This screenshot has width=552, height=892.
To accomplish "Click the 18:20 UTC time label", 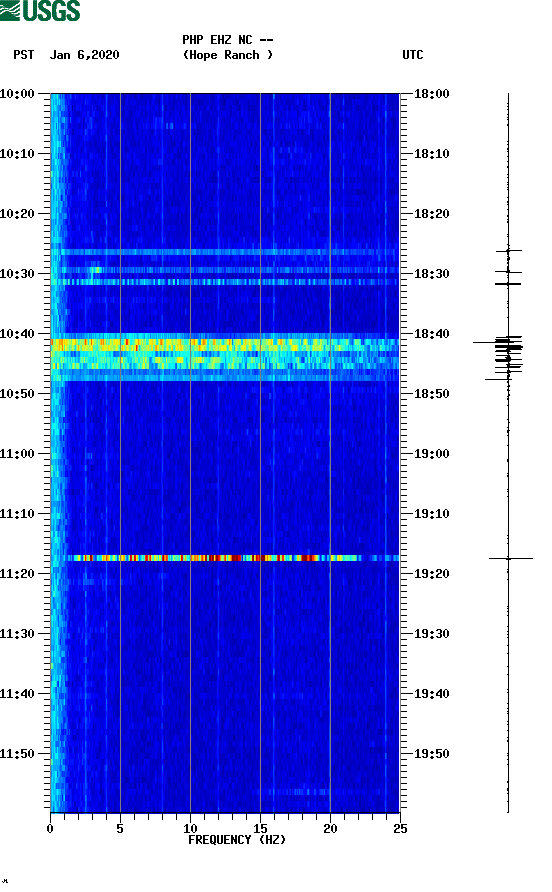I will click(x=431, y=214).
